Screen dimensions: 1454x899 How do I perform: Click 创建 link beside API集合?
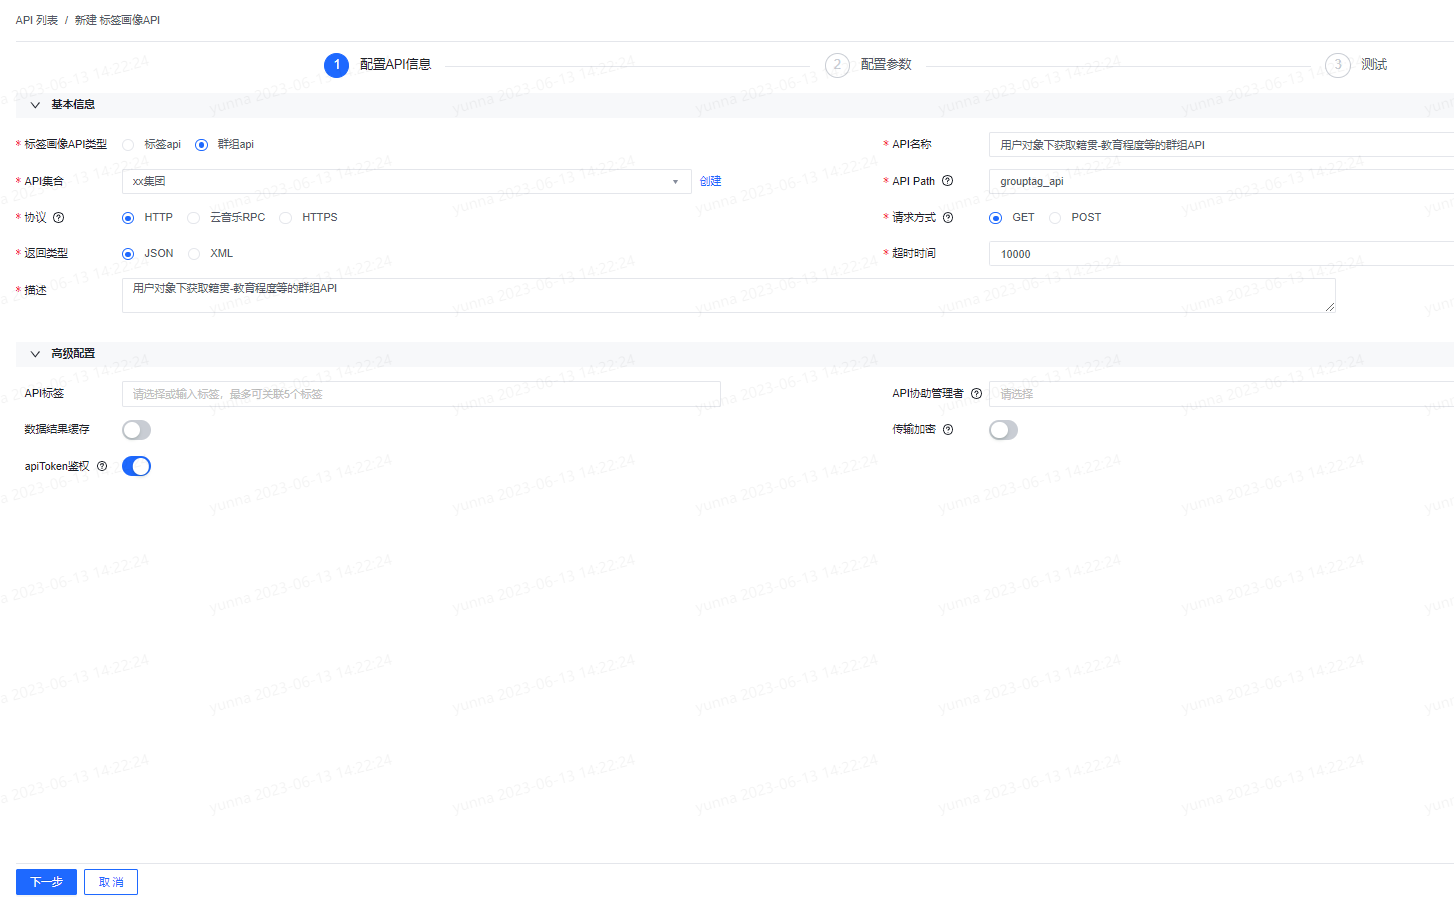tap(710, 181)
